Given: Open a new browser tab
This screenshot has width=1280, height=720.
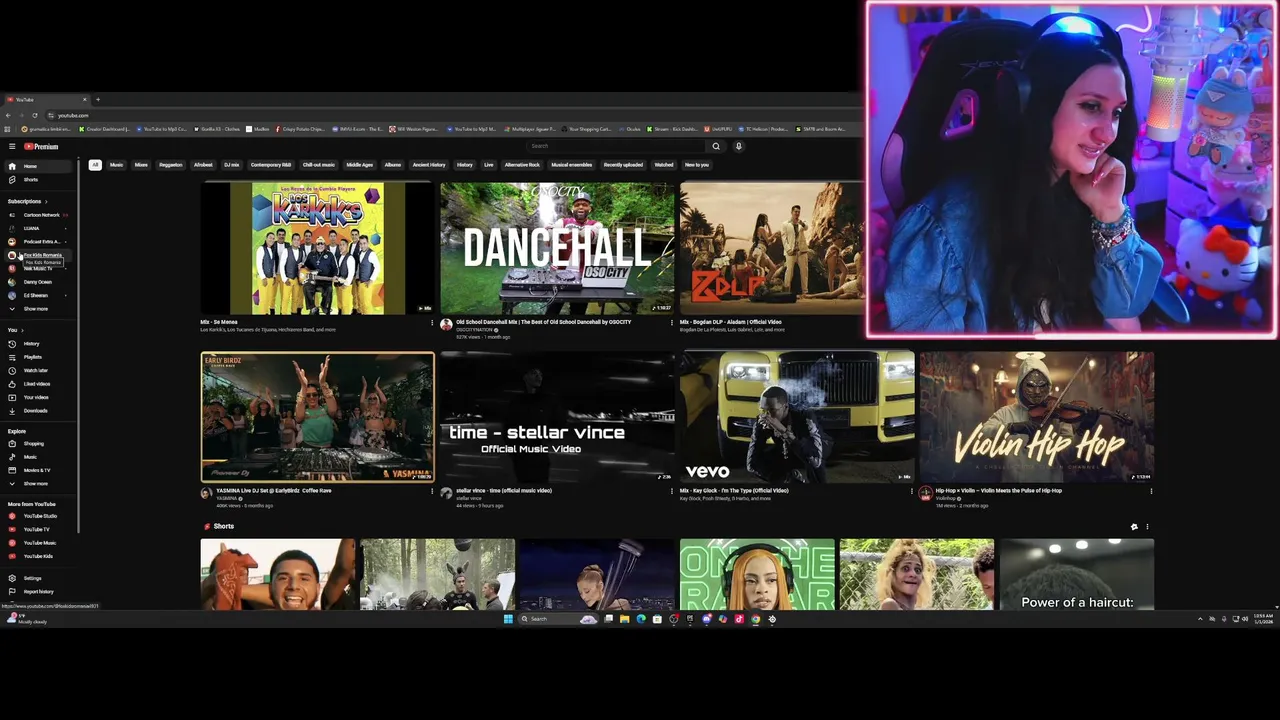Looking at the screenshot, I should [97, 99].
